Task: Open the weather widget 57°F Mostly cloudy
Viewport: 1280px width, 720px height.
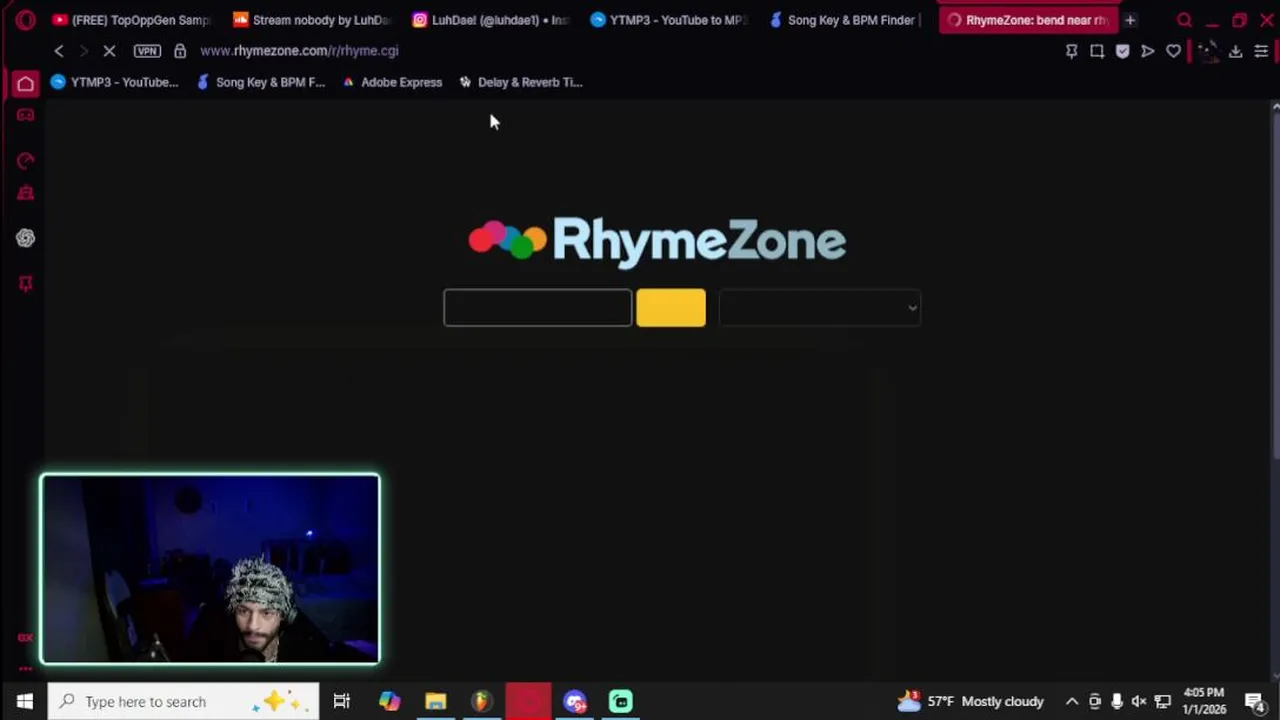Action: [970, 701]
